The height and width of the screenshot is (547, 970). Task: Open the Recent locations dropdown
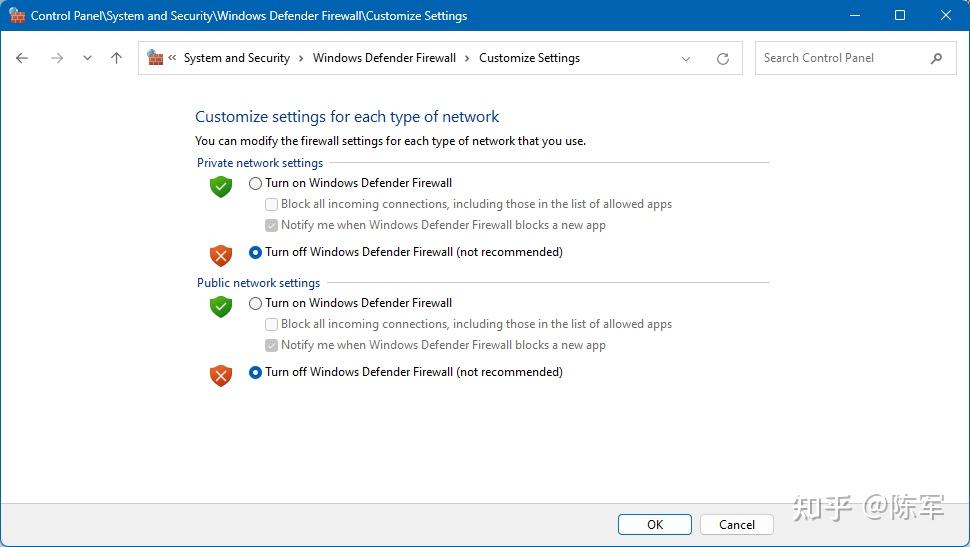(87, 58)
